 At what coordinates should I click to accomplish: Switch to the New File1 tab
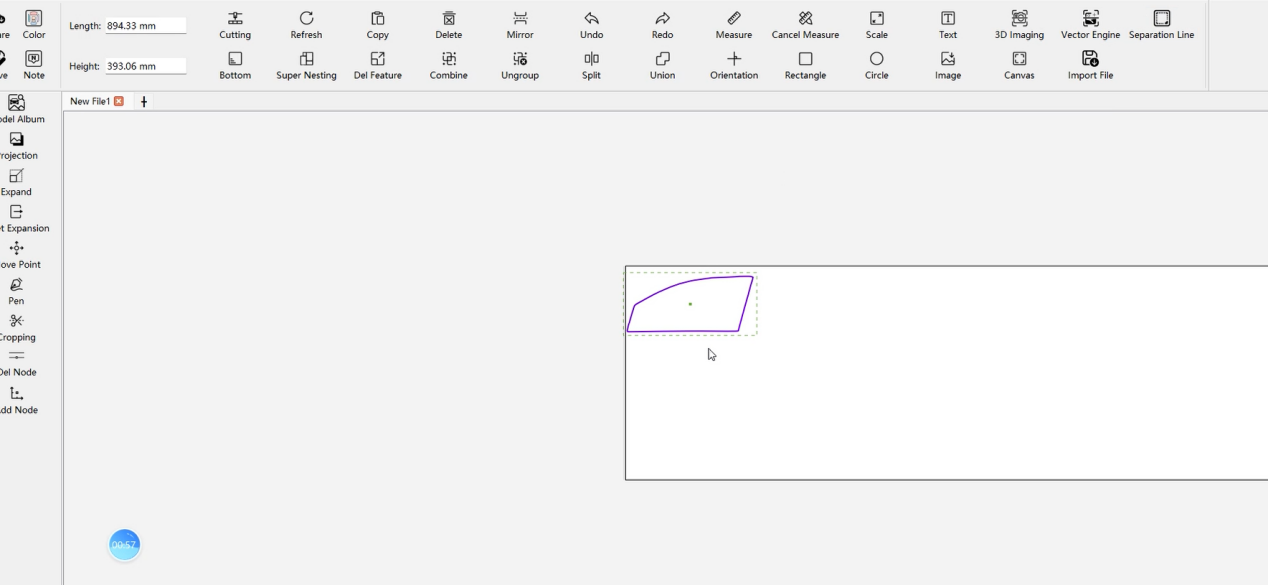click(92, 100)
